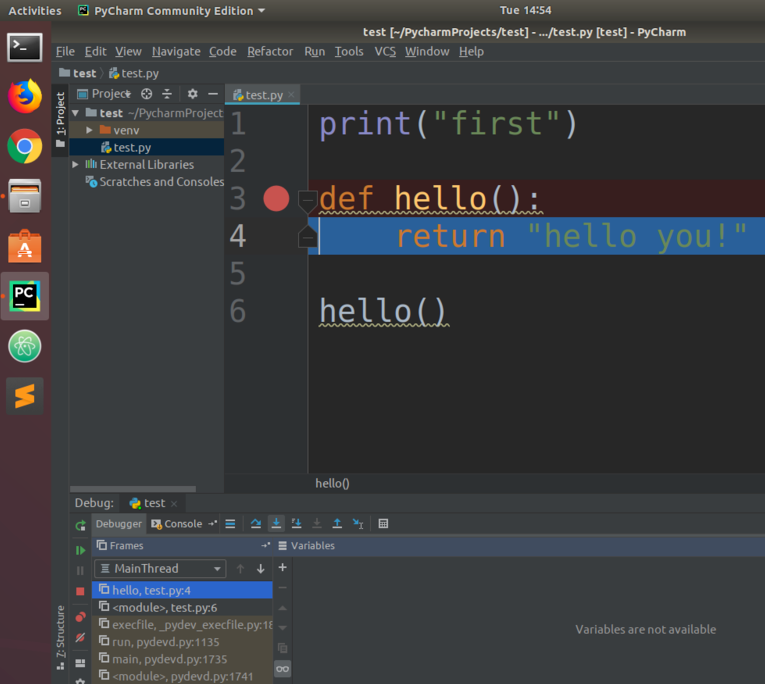
Task: Collapse the test project root folder
Action: point(76,113)
